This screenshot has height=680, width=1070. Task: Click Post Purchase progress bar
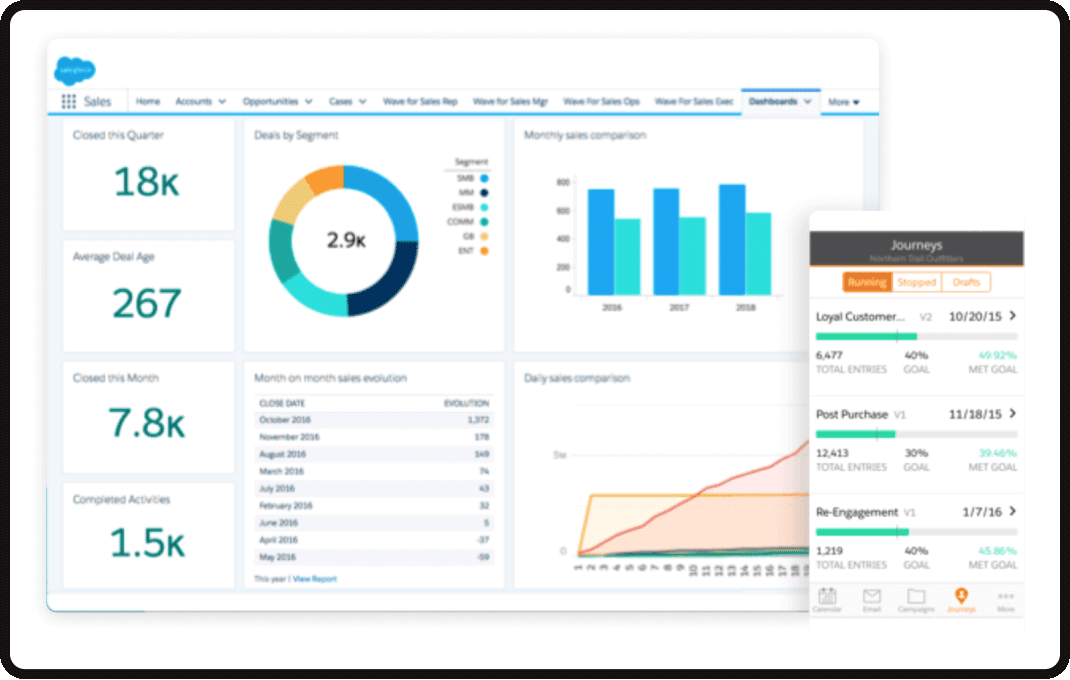[x=916, y=434]
